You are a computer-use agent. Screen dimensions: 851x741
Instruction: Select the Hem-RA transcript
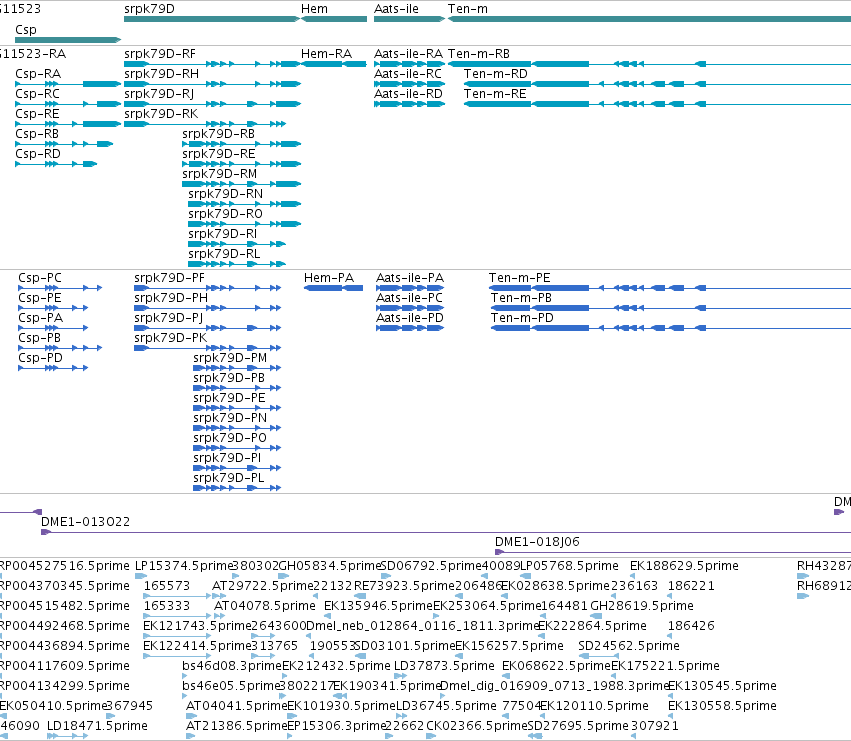click(334, 64)
